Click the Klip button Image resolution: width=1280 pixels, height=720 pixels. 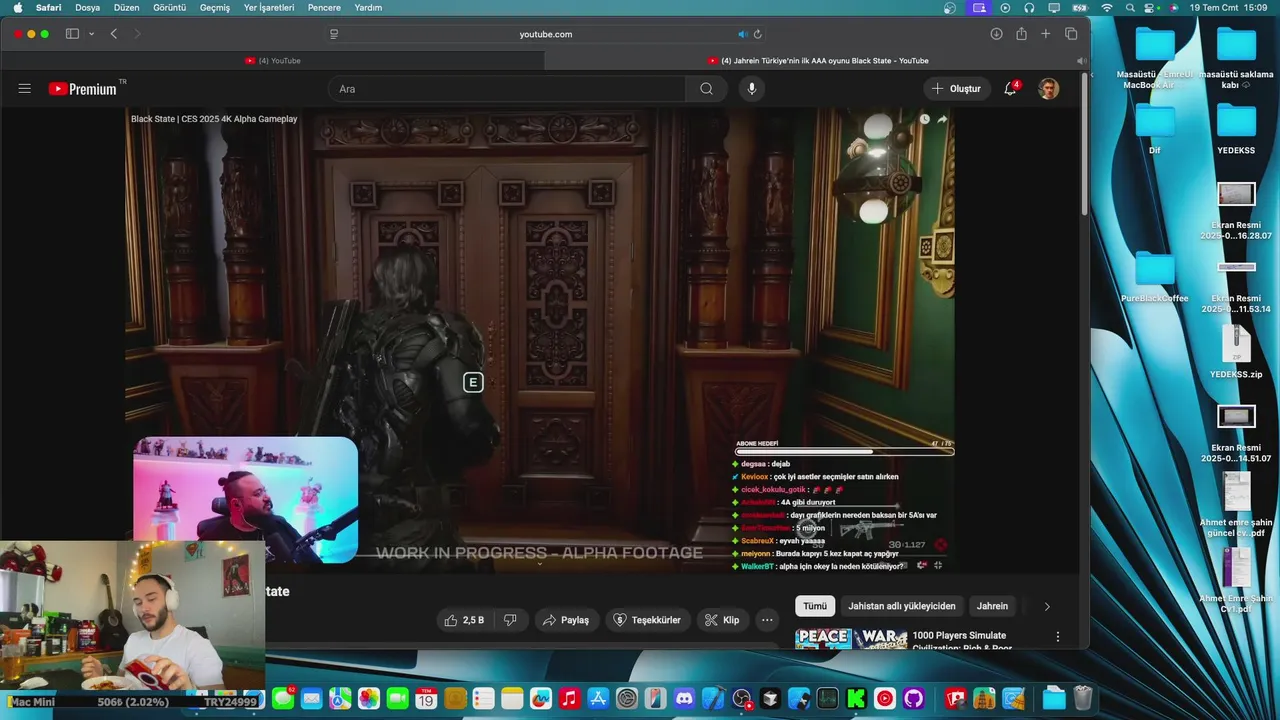click(722, 620)
